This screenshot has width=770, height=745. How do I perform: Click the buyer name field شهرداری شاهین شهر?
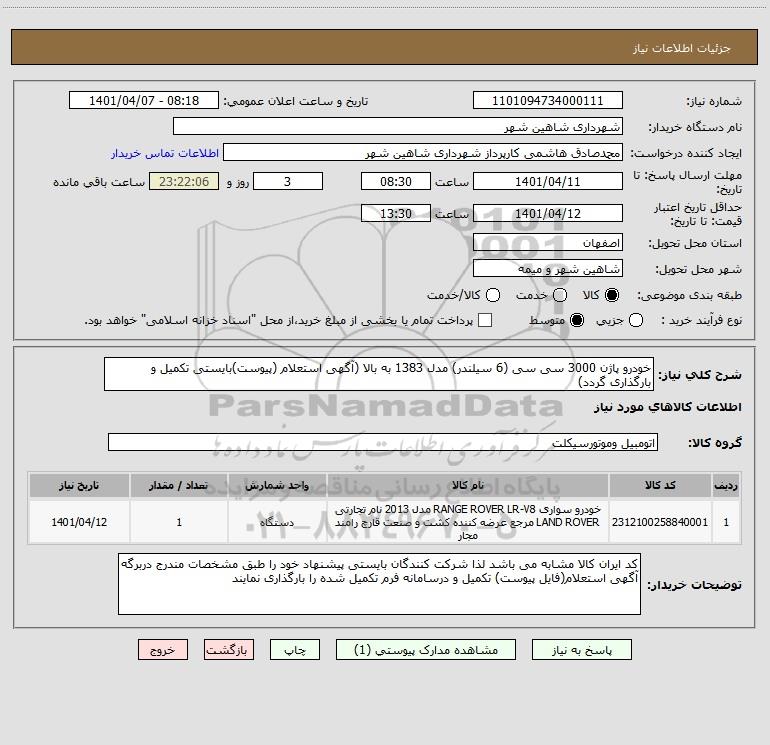[x=398, y=126]
